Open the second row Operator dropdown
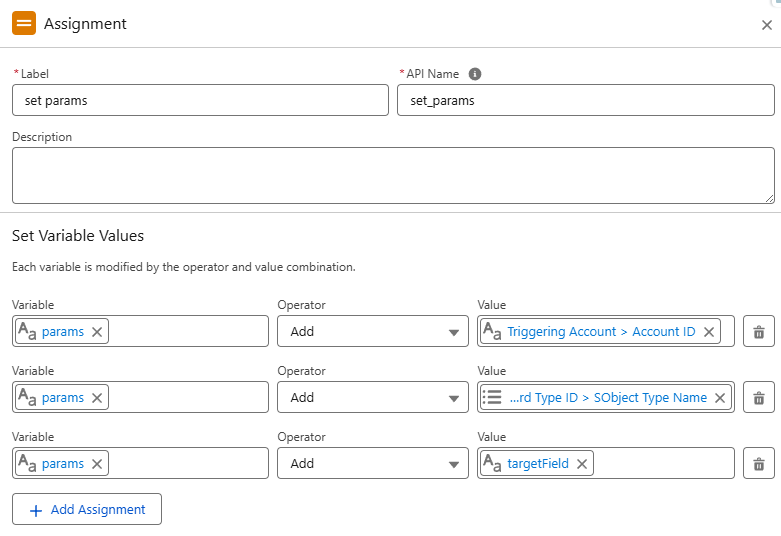 tap(372, 397)
